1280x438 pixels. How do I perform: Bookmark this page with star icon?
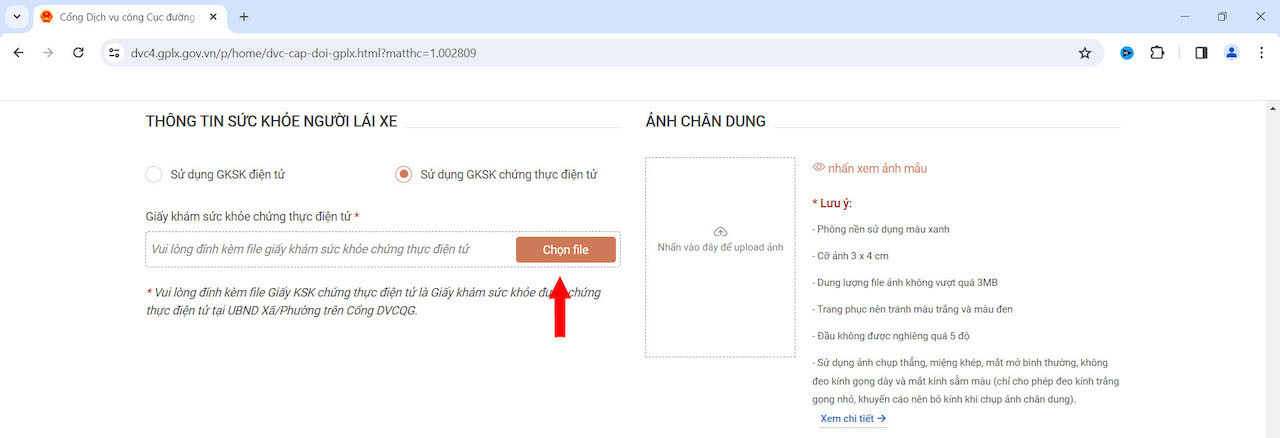pos(1085,53)
